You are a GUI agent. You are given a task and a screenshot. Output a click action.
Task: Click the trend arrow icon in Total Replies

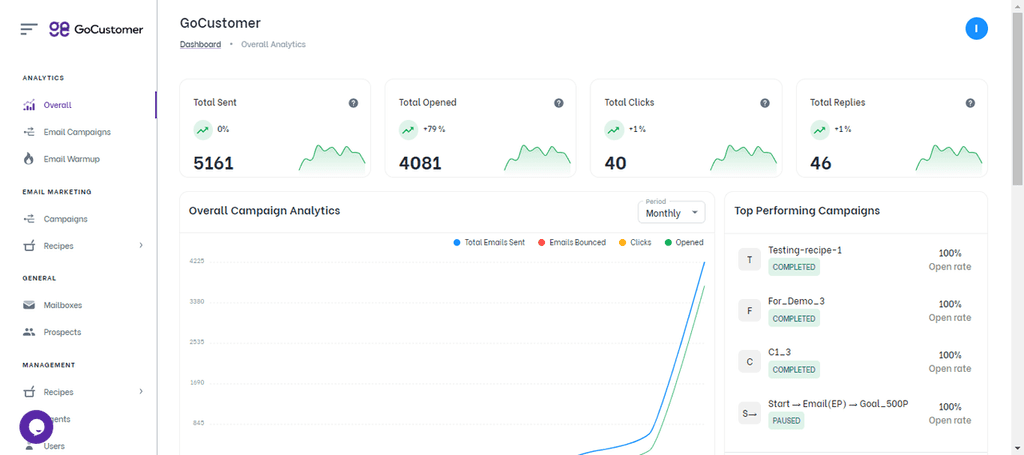[820, 130]
